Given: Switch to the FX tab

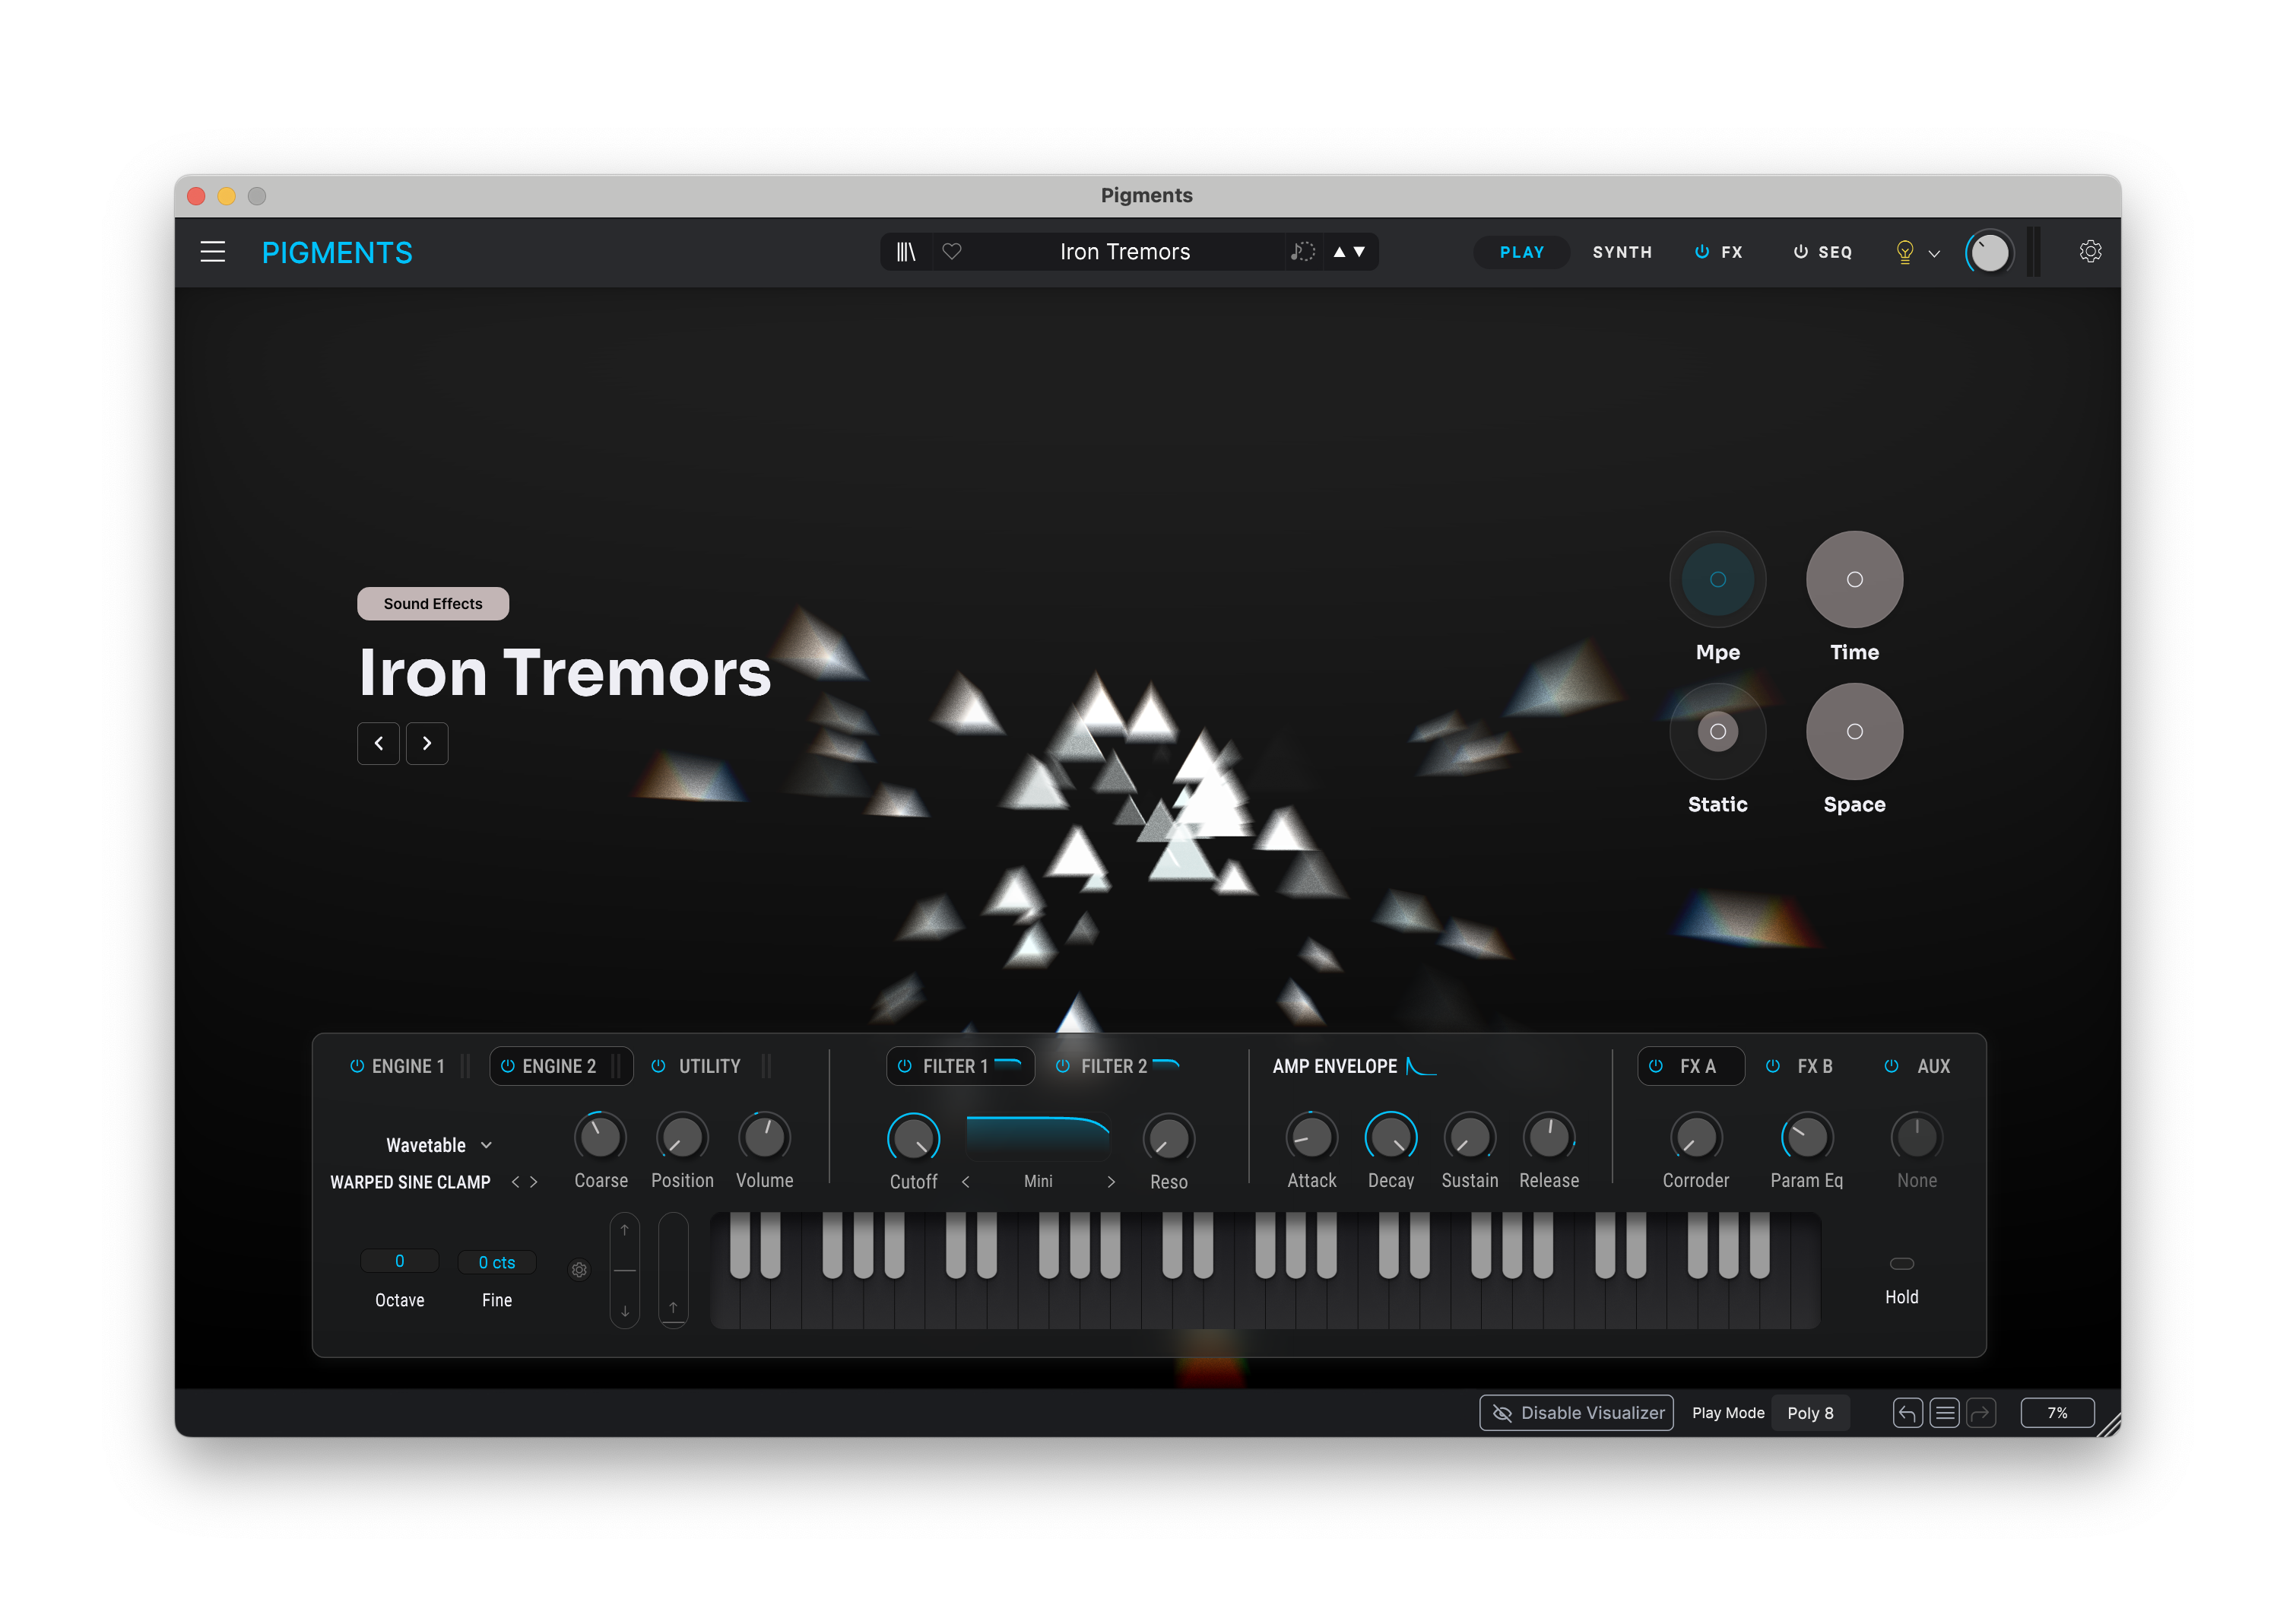Looking at the screenshot, I should coord(1730,252).
